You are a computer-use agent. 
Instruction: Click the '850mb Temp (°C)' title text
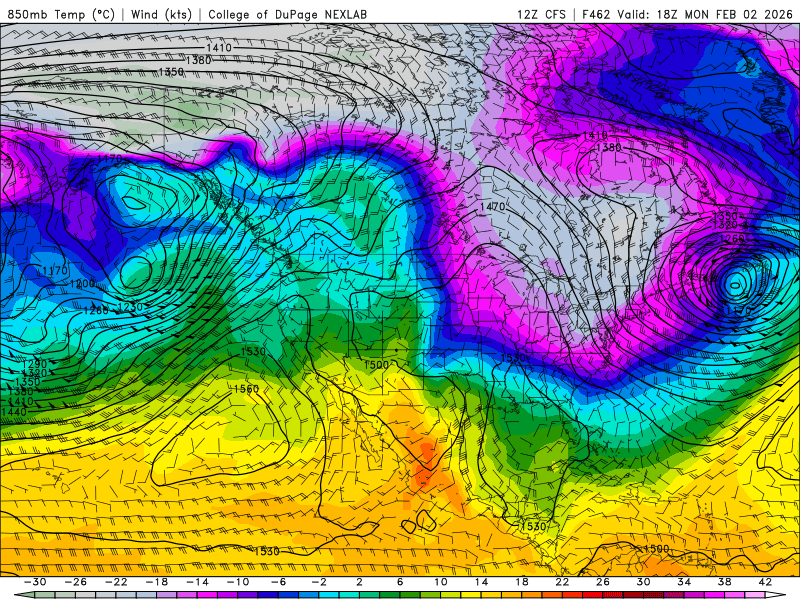pos(61,14)
